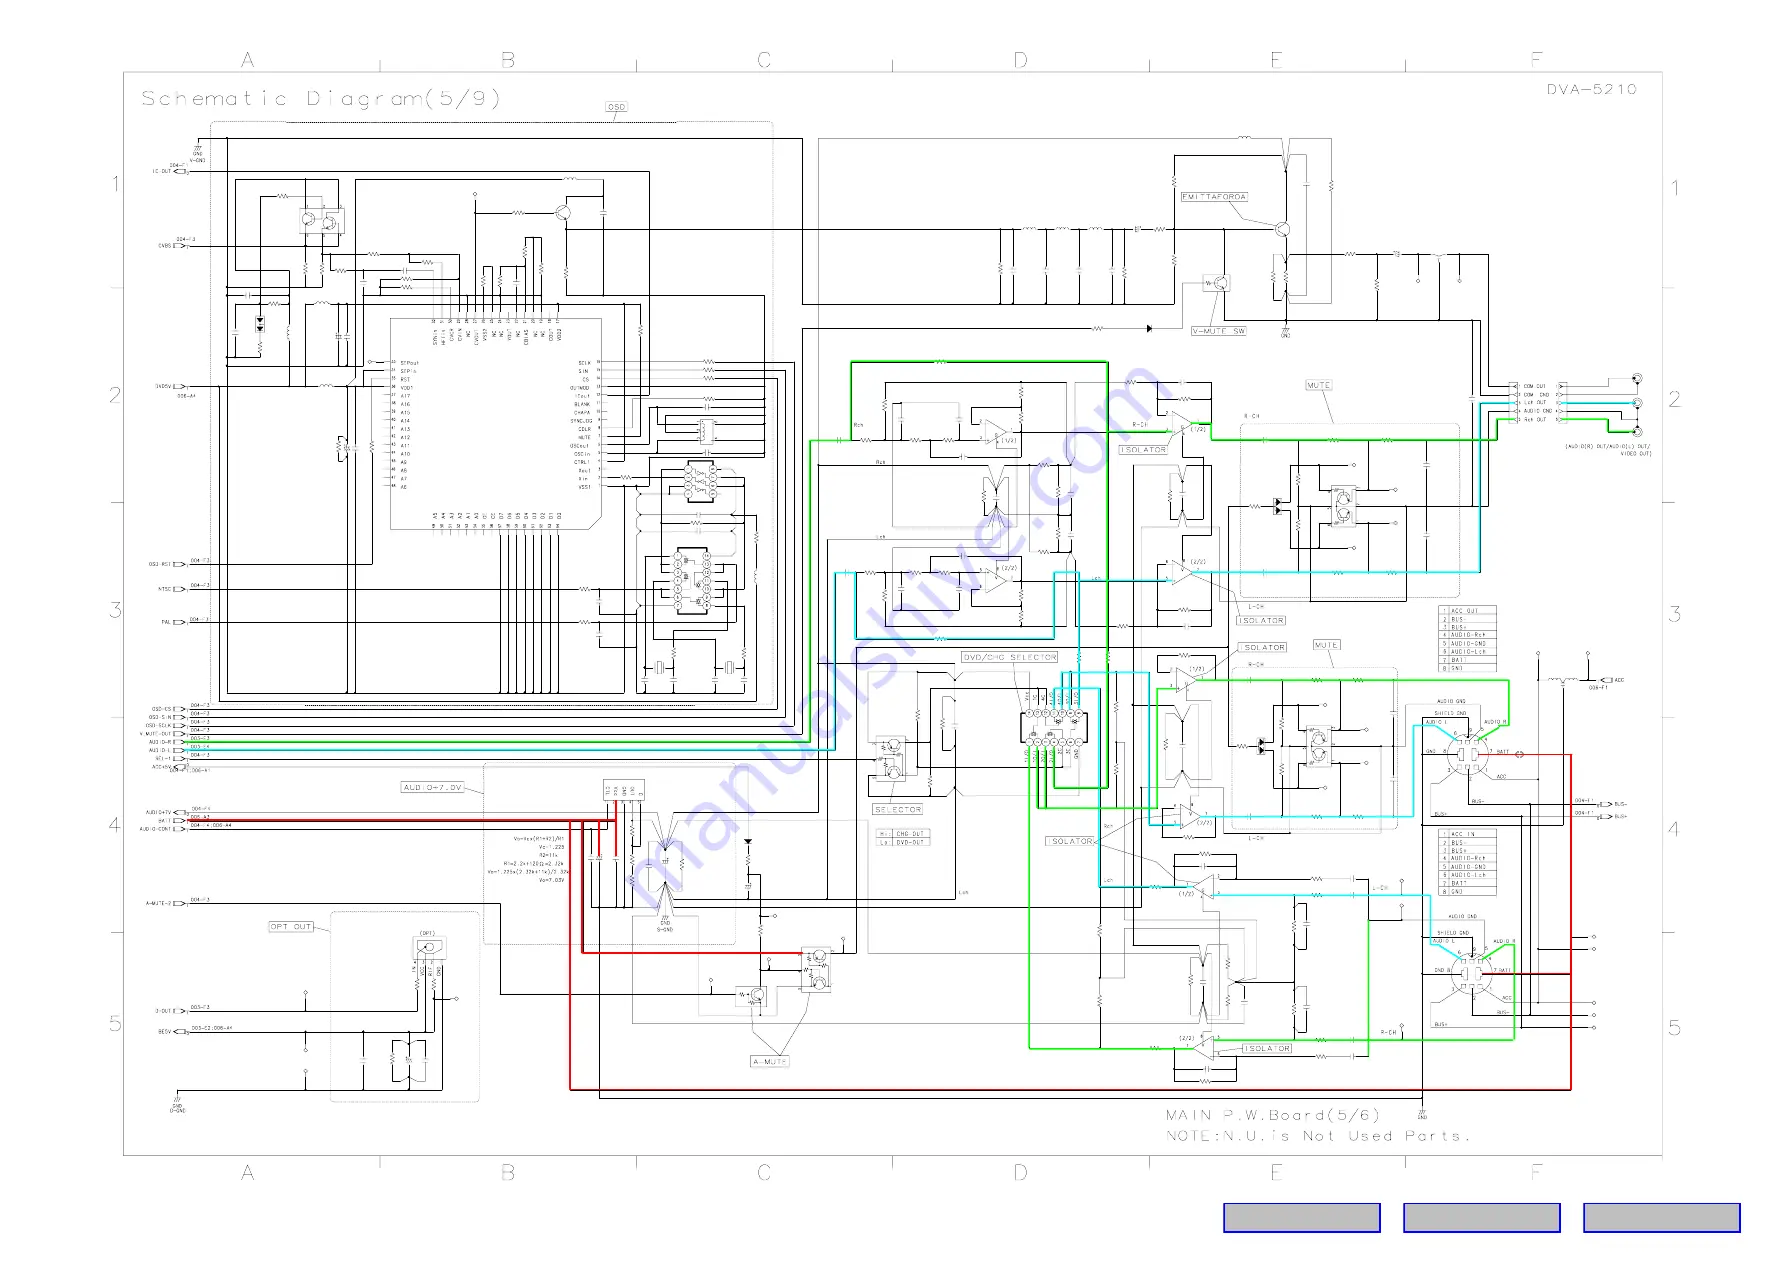The image size is (1786, 1263).
Task: Click the "IC OUT" port label
Action: pyautogui.click(x=162, y=171)
